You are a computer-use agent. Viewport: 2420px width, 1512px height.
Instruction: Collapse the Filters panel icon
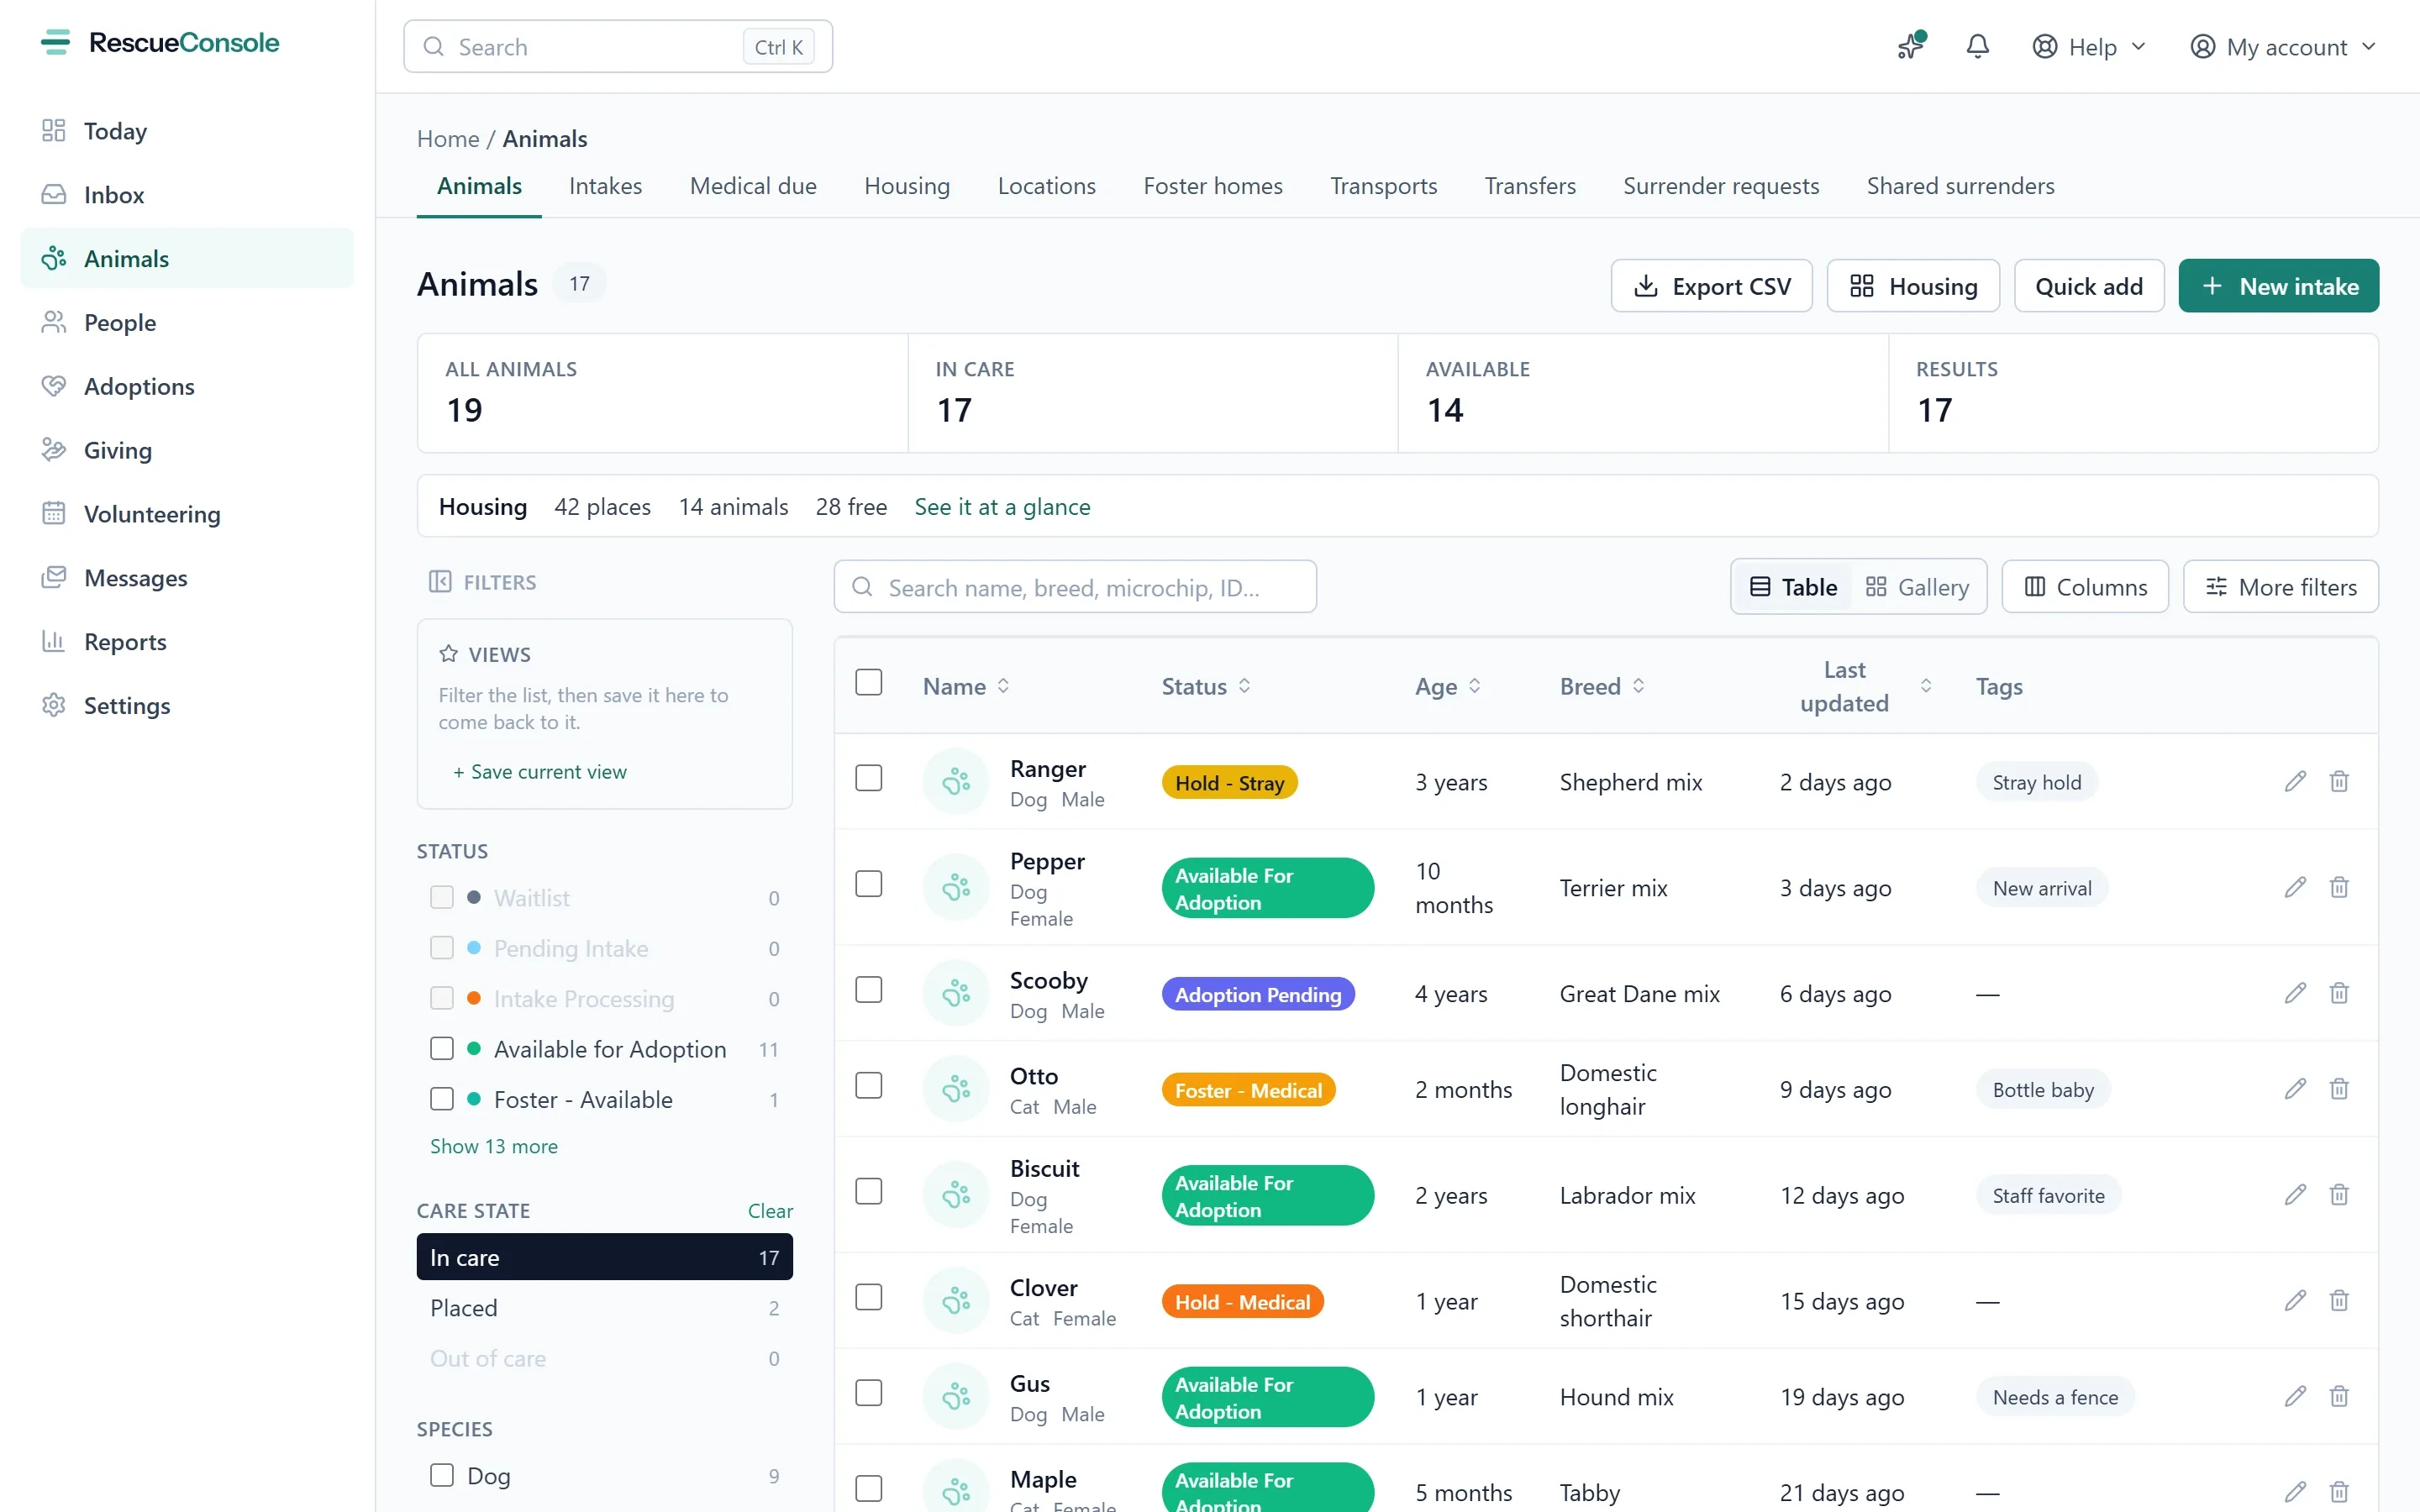[440, 582]
